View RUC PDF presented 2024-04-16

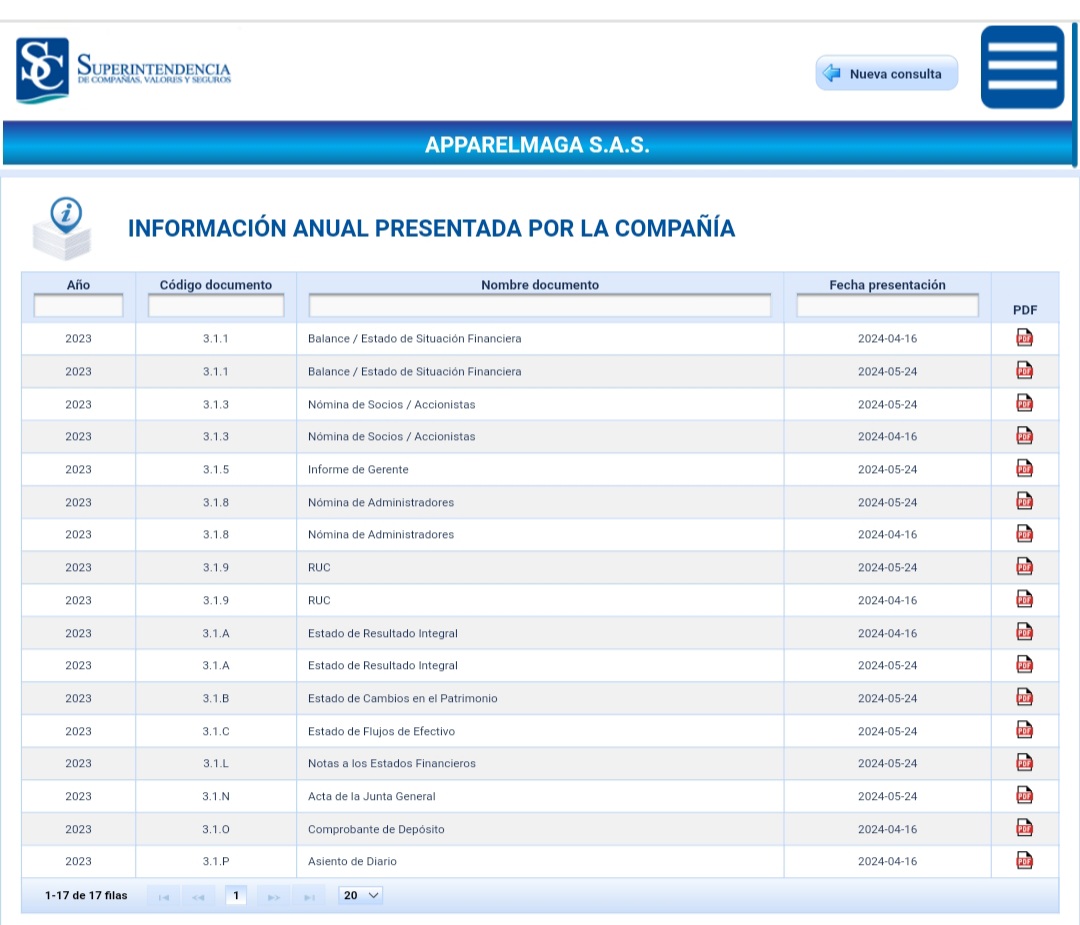(x=1024, y=599)
